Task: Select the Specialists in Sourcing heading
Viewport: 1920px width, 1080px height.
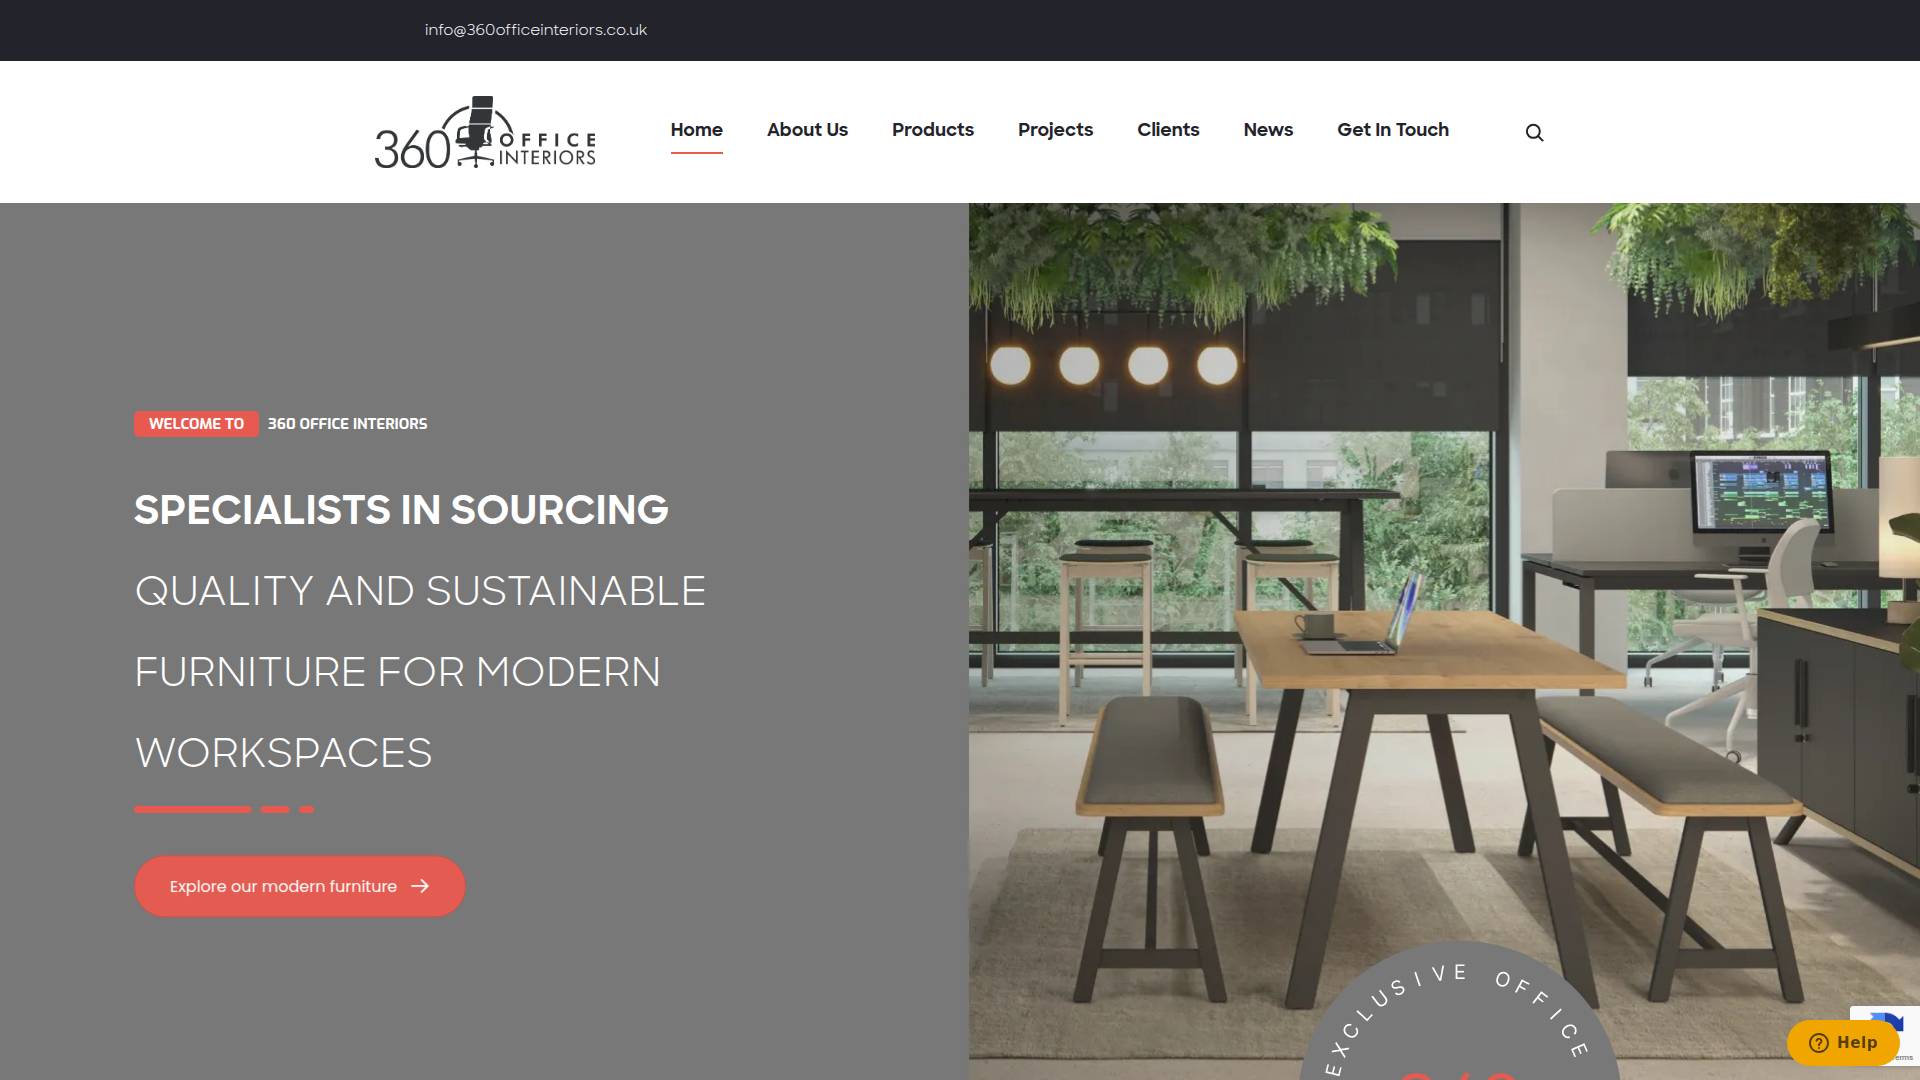Action: [x=401, y=510]
